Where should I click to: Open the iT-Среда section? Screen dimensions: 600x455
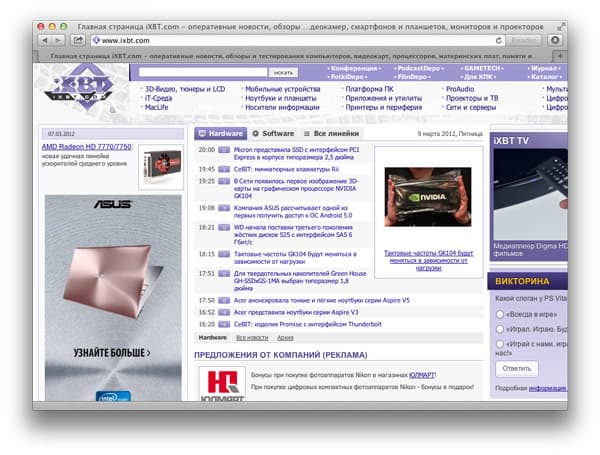click(x=158, y=98)
